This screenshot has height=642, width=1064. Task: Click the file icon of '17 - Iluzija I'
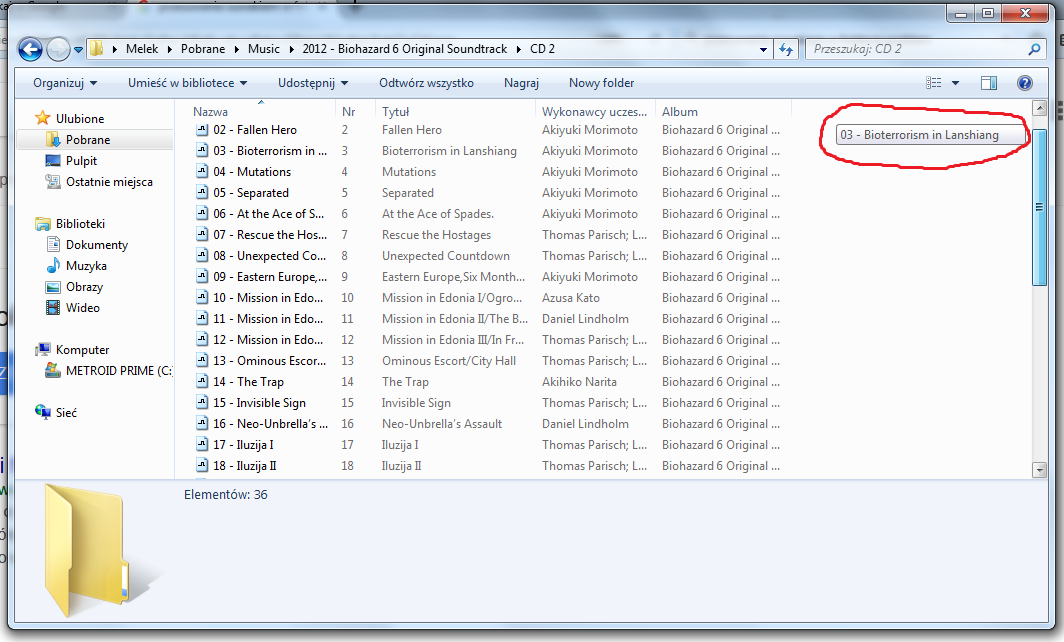point(202,445)
